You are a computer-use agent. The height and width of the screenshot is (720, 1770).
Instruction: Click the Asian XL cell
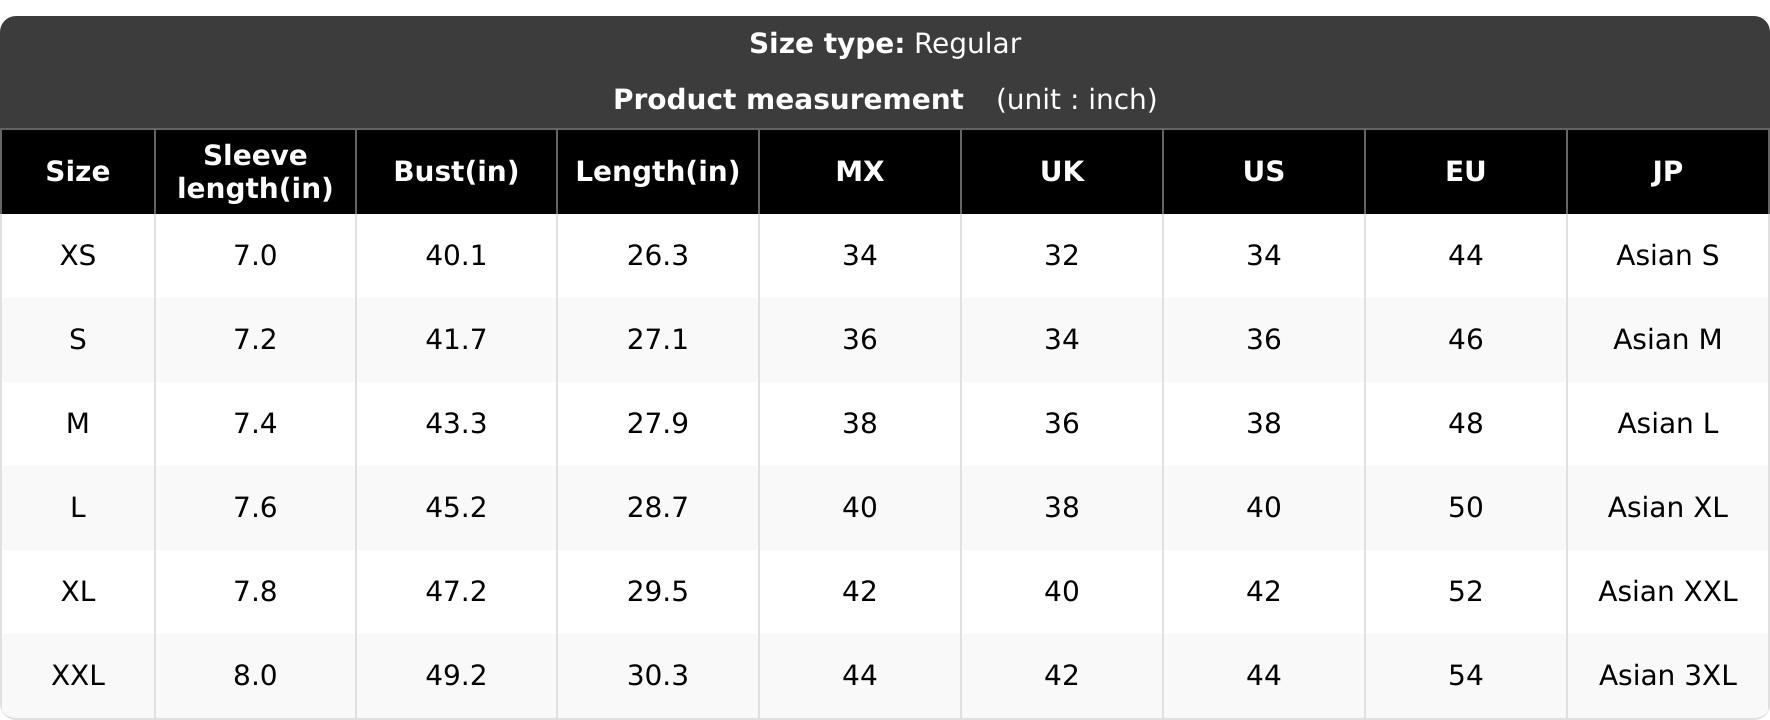point(1668,508)
